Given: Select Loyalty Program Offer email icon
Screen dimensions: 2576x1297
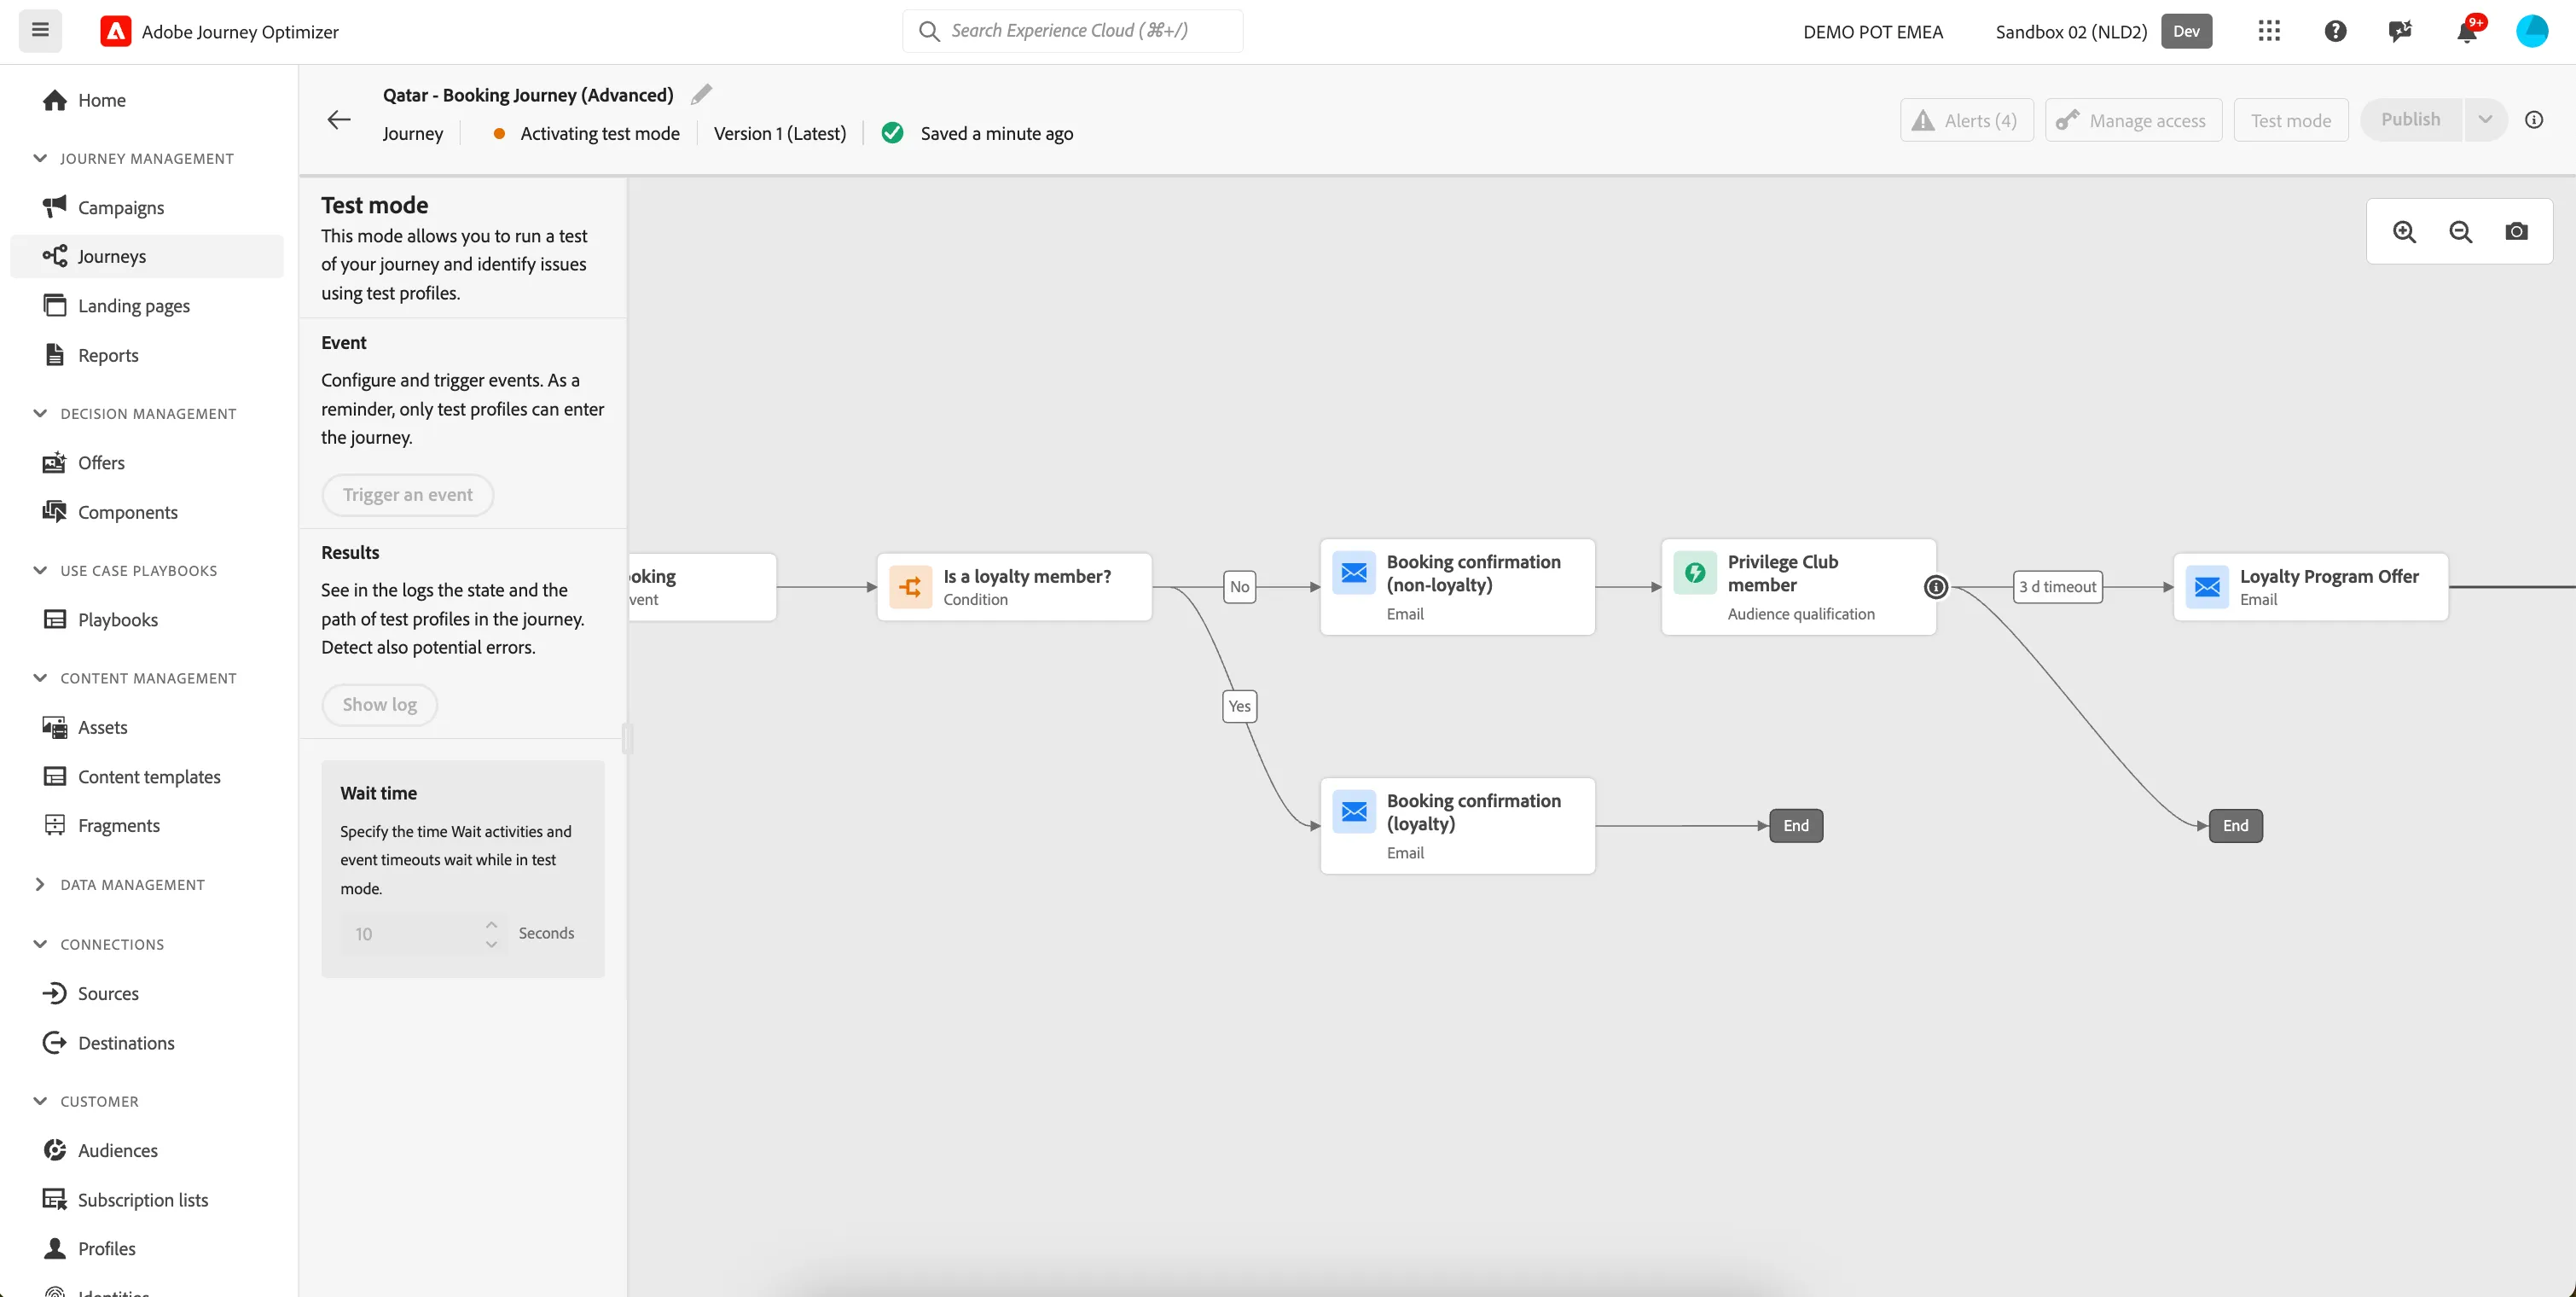Looking at the screenshot, I should (2207, 587).
